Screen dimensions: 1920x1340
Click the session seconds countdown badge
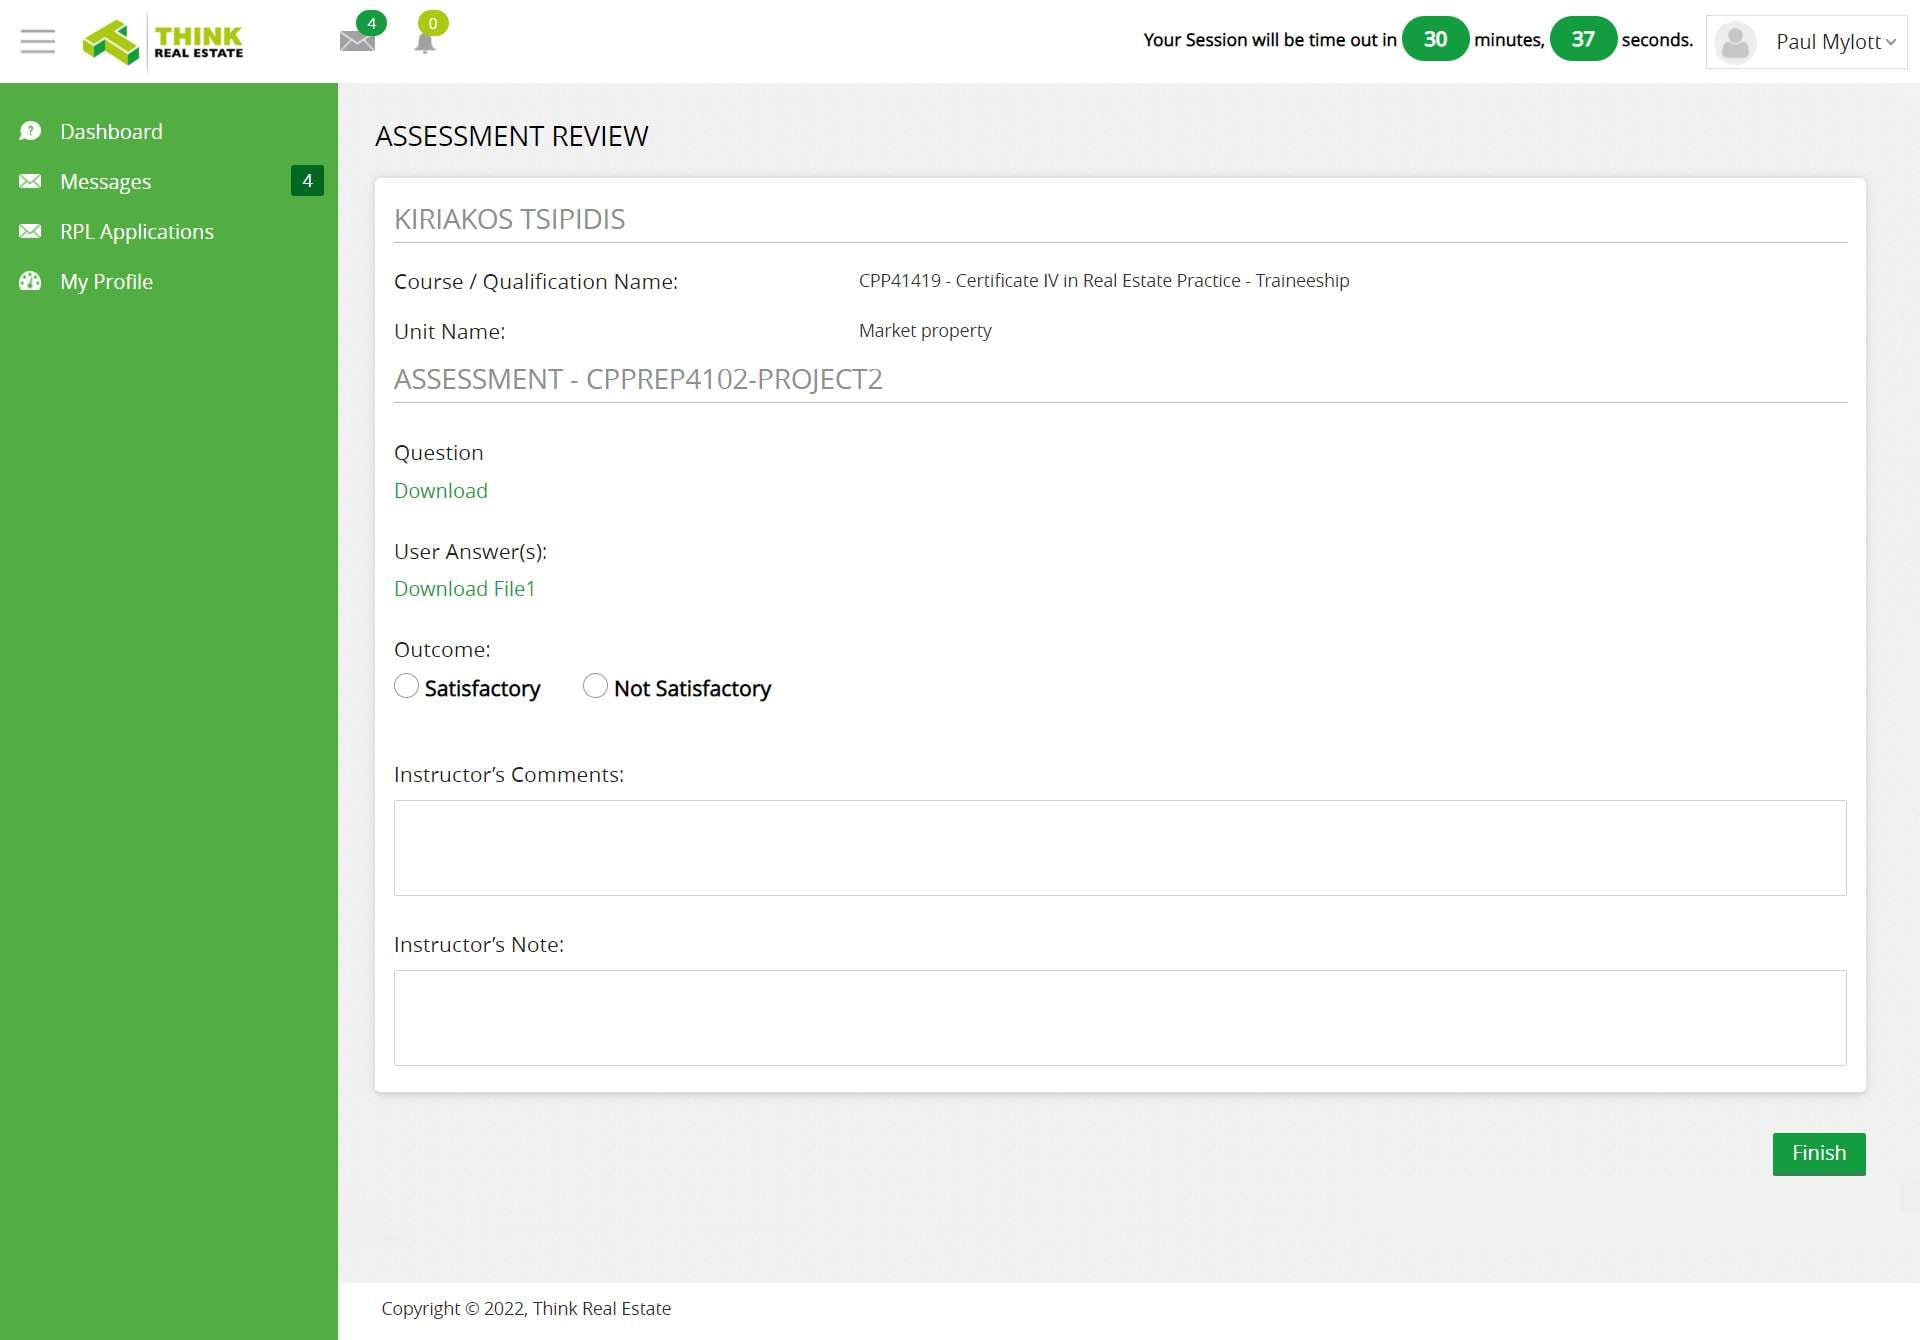pos(1583,39)
